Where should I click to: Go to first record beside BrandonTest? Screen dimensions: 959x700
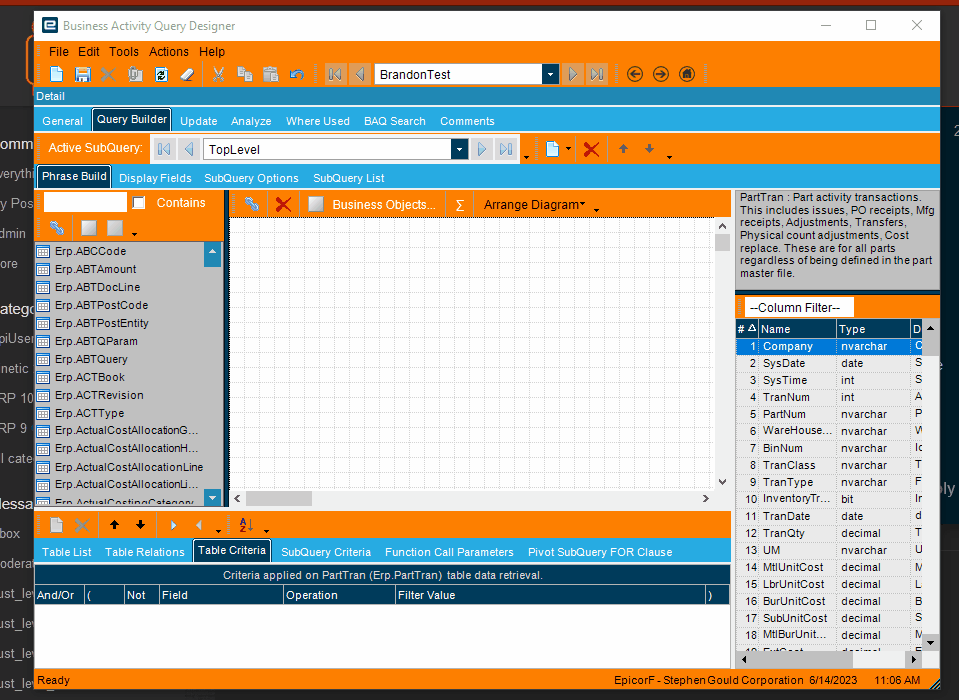click(x=335, y=75)
